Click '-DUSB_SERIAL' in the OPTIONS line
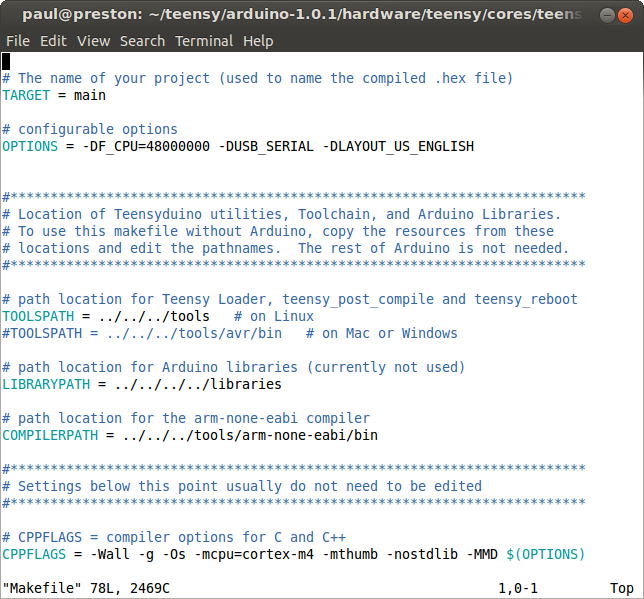The image size is (644, 599). (266, 147)
